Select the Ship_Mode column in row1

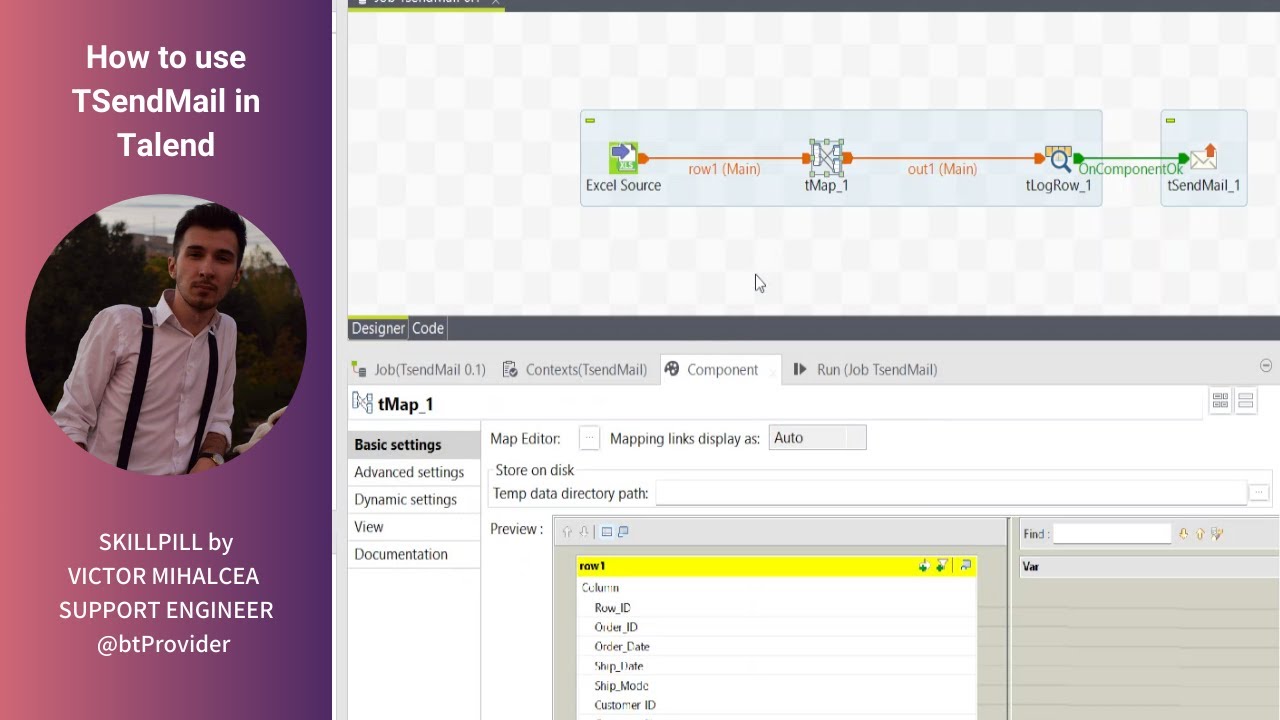621,686
